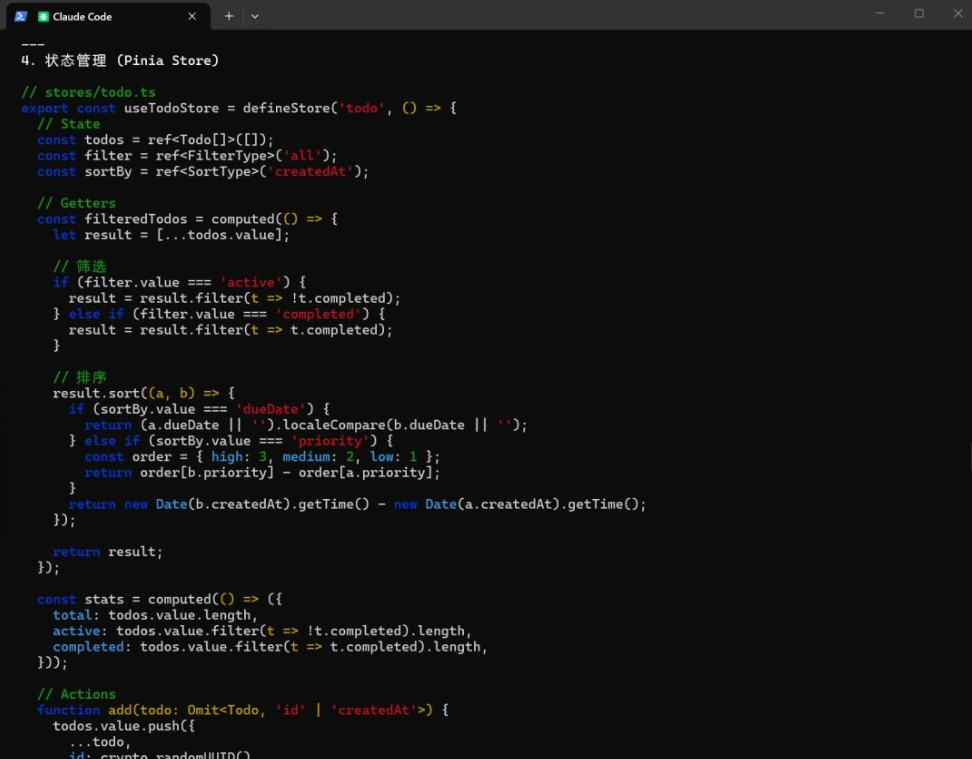
Task: Click the '// 排序' comment
Action: [80, 378]
